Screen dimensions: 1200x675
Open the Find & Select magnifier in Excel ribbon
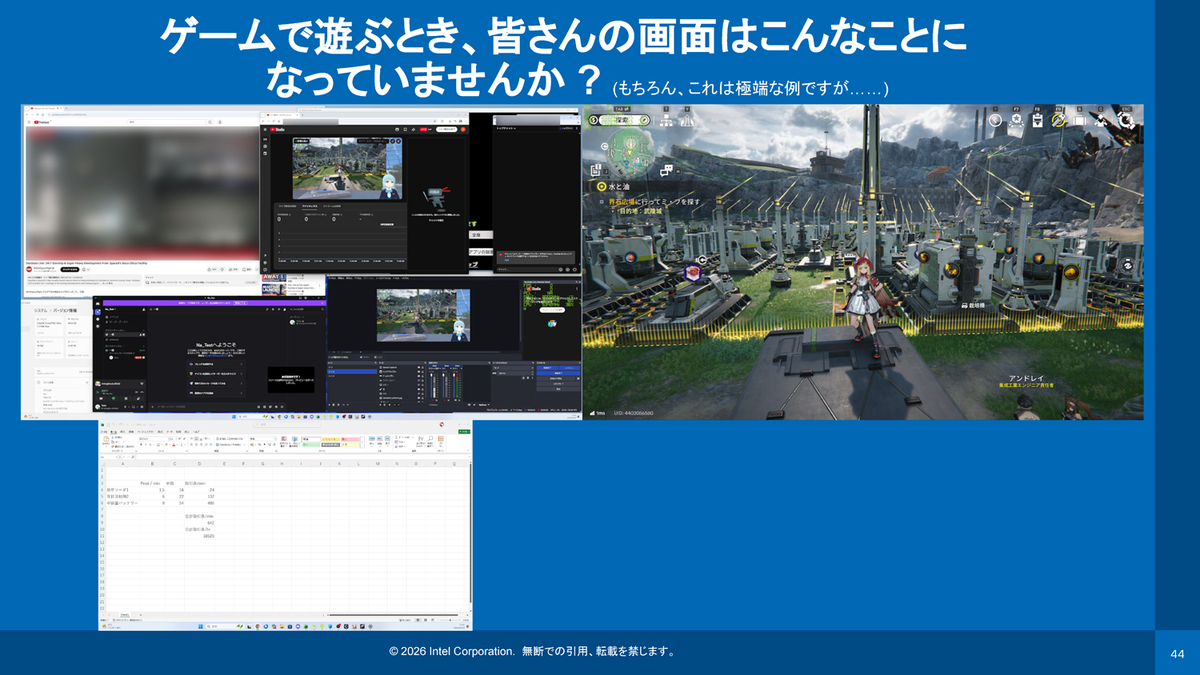430,440
